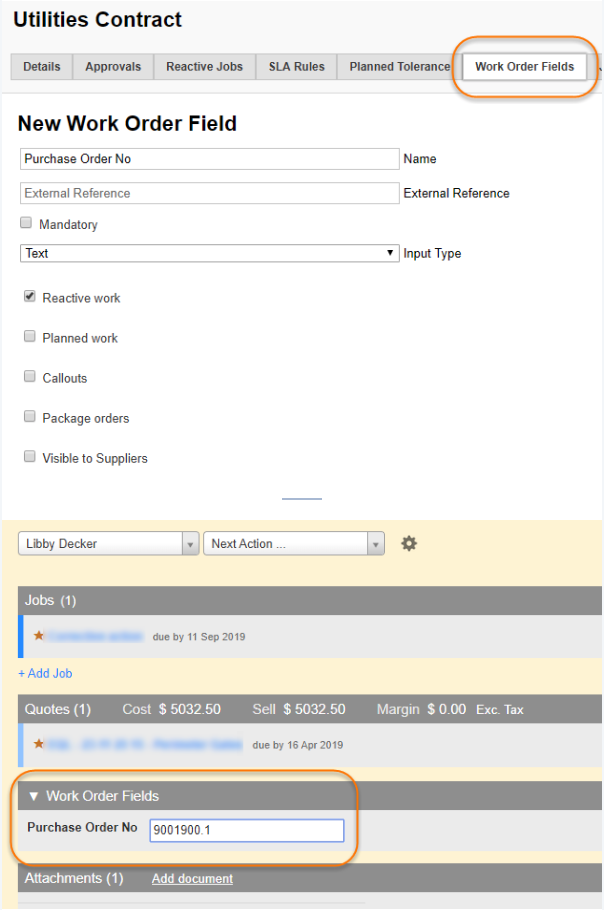Uncheck the Reactive work checkbox
This screenshot has width=604, height=910.
pyautogui.click(x=30, y=297)
